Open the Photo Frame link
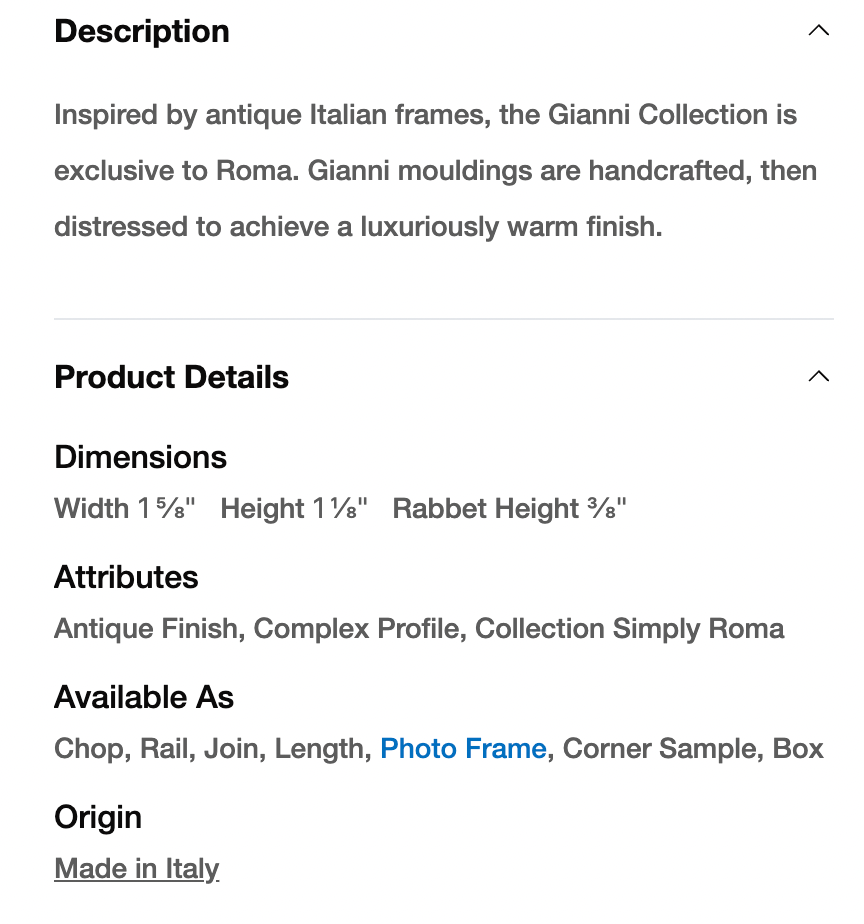The height and width of the screenshot is (924, 864). tap(463, 748)
